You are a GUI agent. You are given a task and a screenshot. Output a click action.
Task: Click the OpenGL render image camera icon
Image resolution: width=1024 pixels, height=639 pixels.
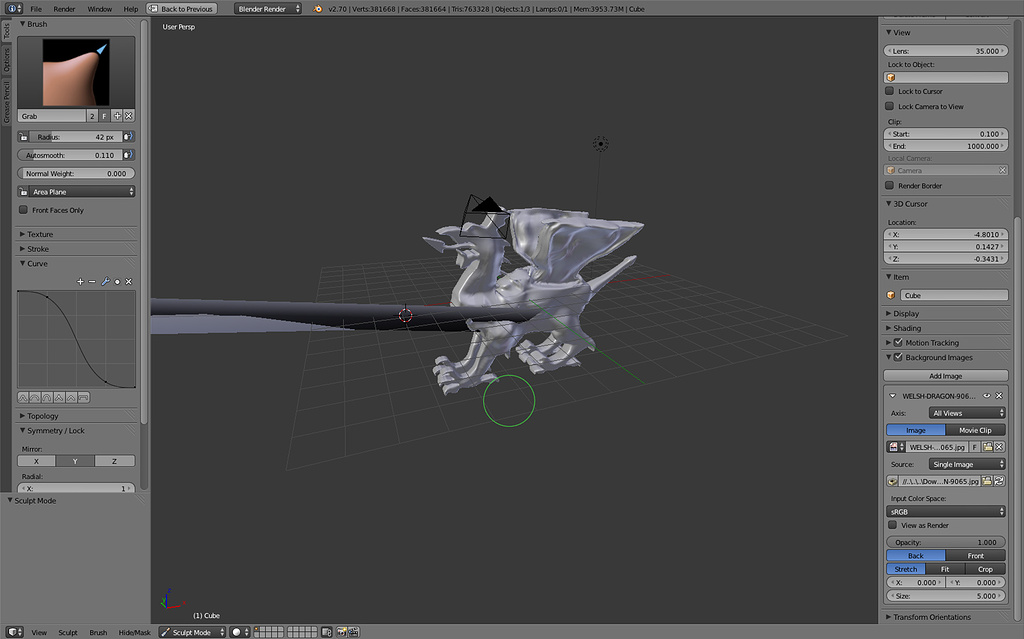coord(342,632)
